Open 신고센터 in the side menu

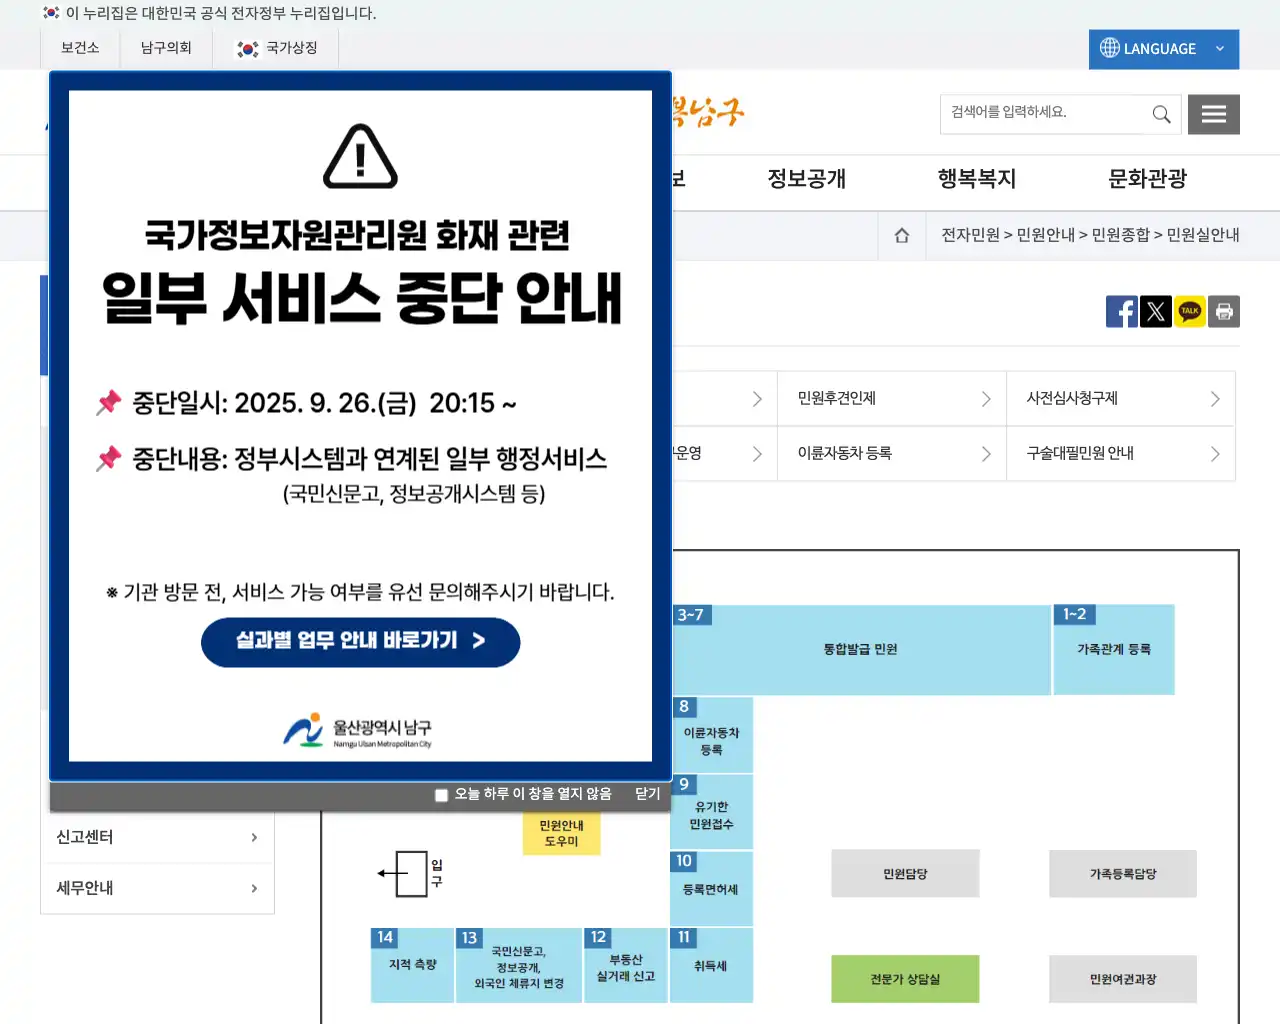coord(157,837)
